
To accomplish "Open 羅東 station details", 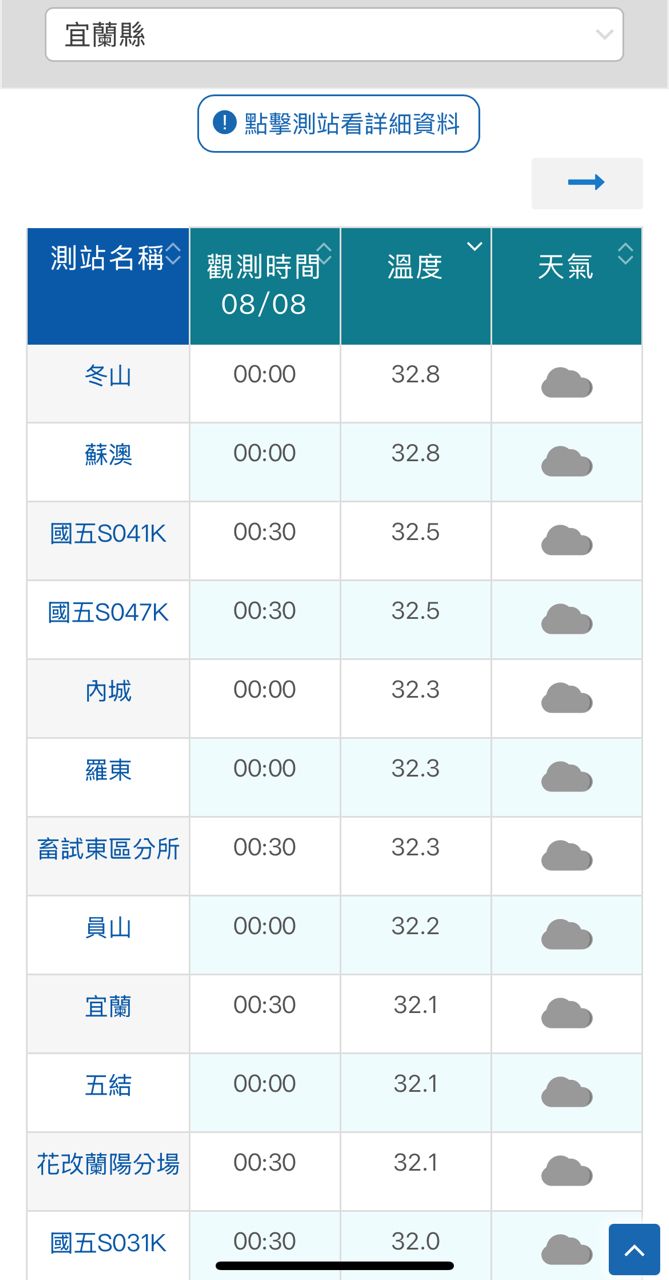I will pyautogui.click(x=108, y=770).
